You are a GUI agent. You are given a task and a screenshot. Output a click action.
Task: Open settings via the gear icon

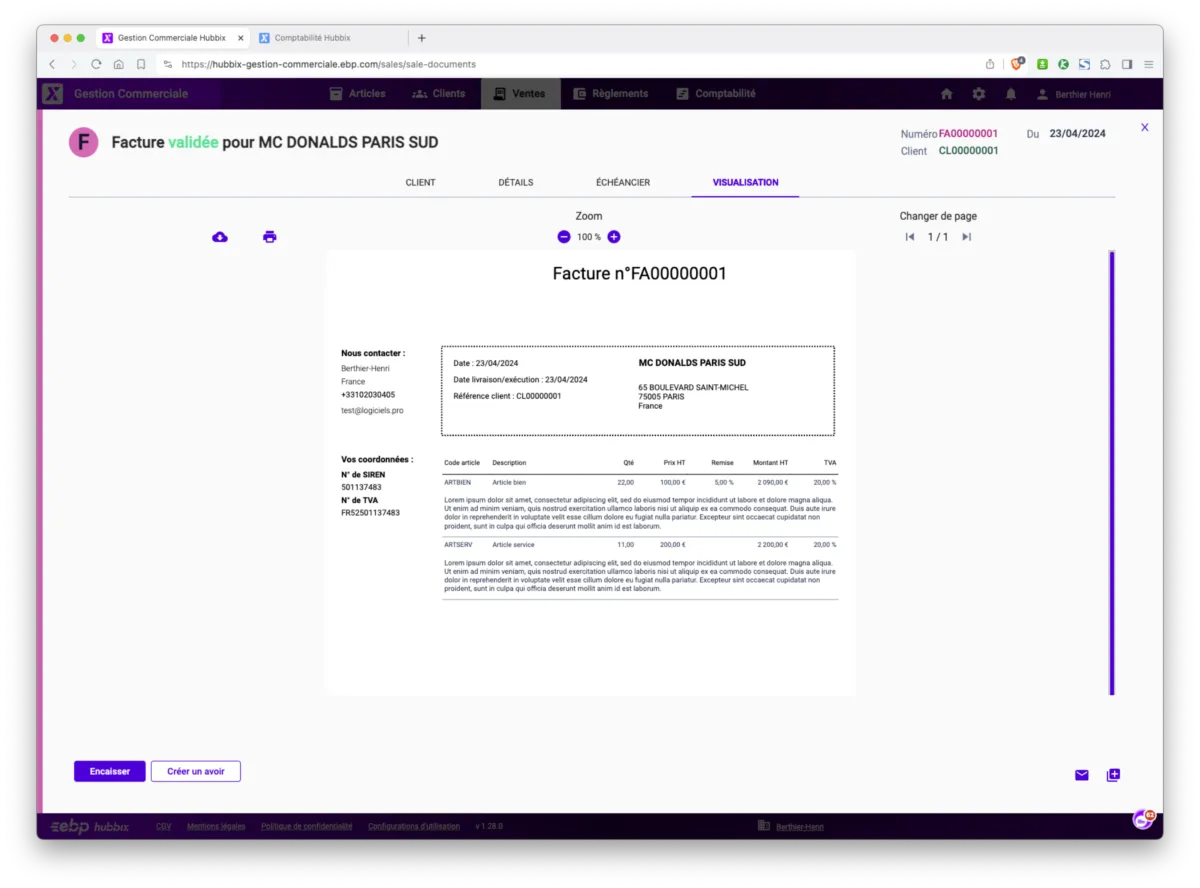click(979, 94)
